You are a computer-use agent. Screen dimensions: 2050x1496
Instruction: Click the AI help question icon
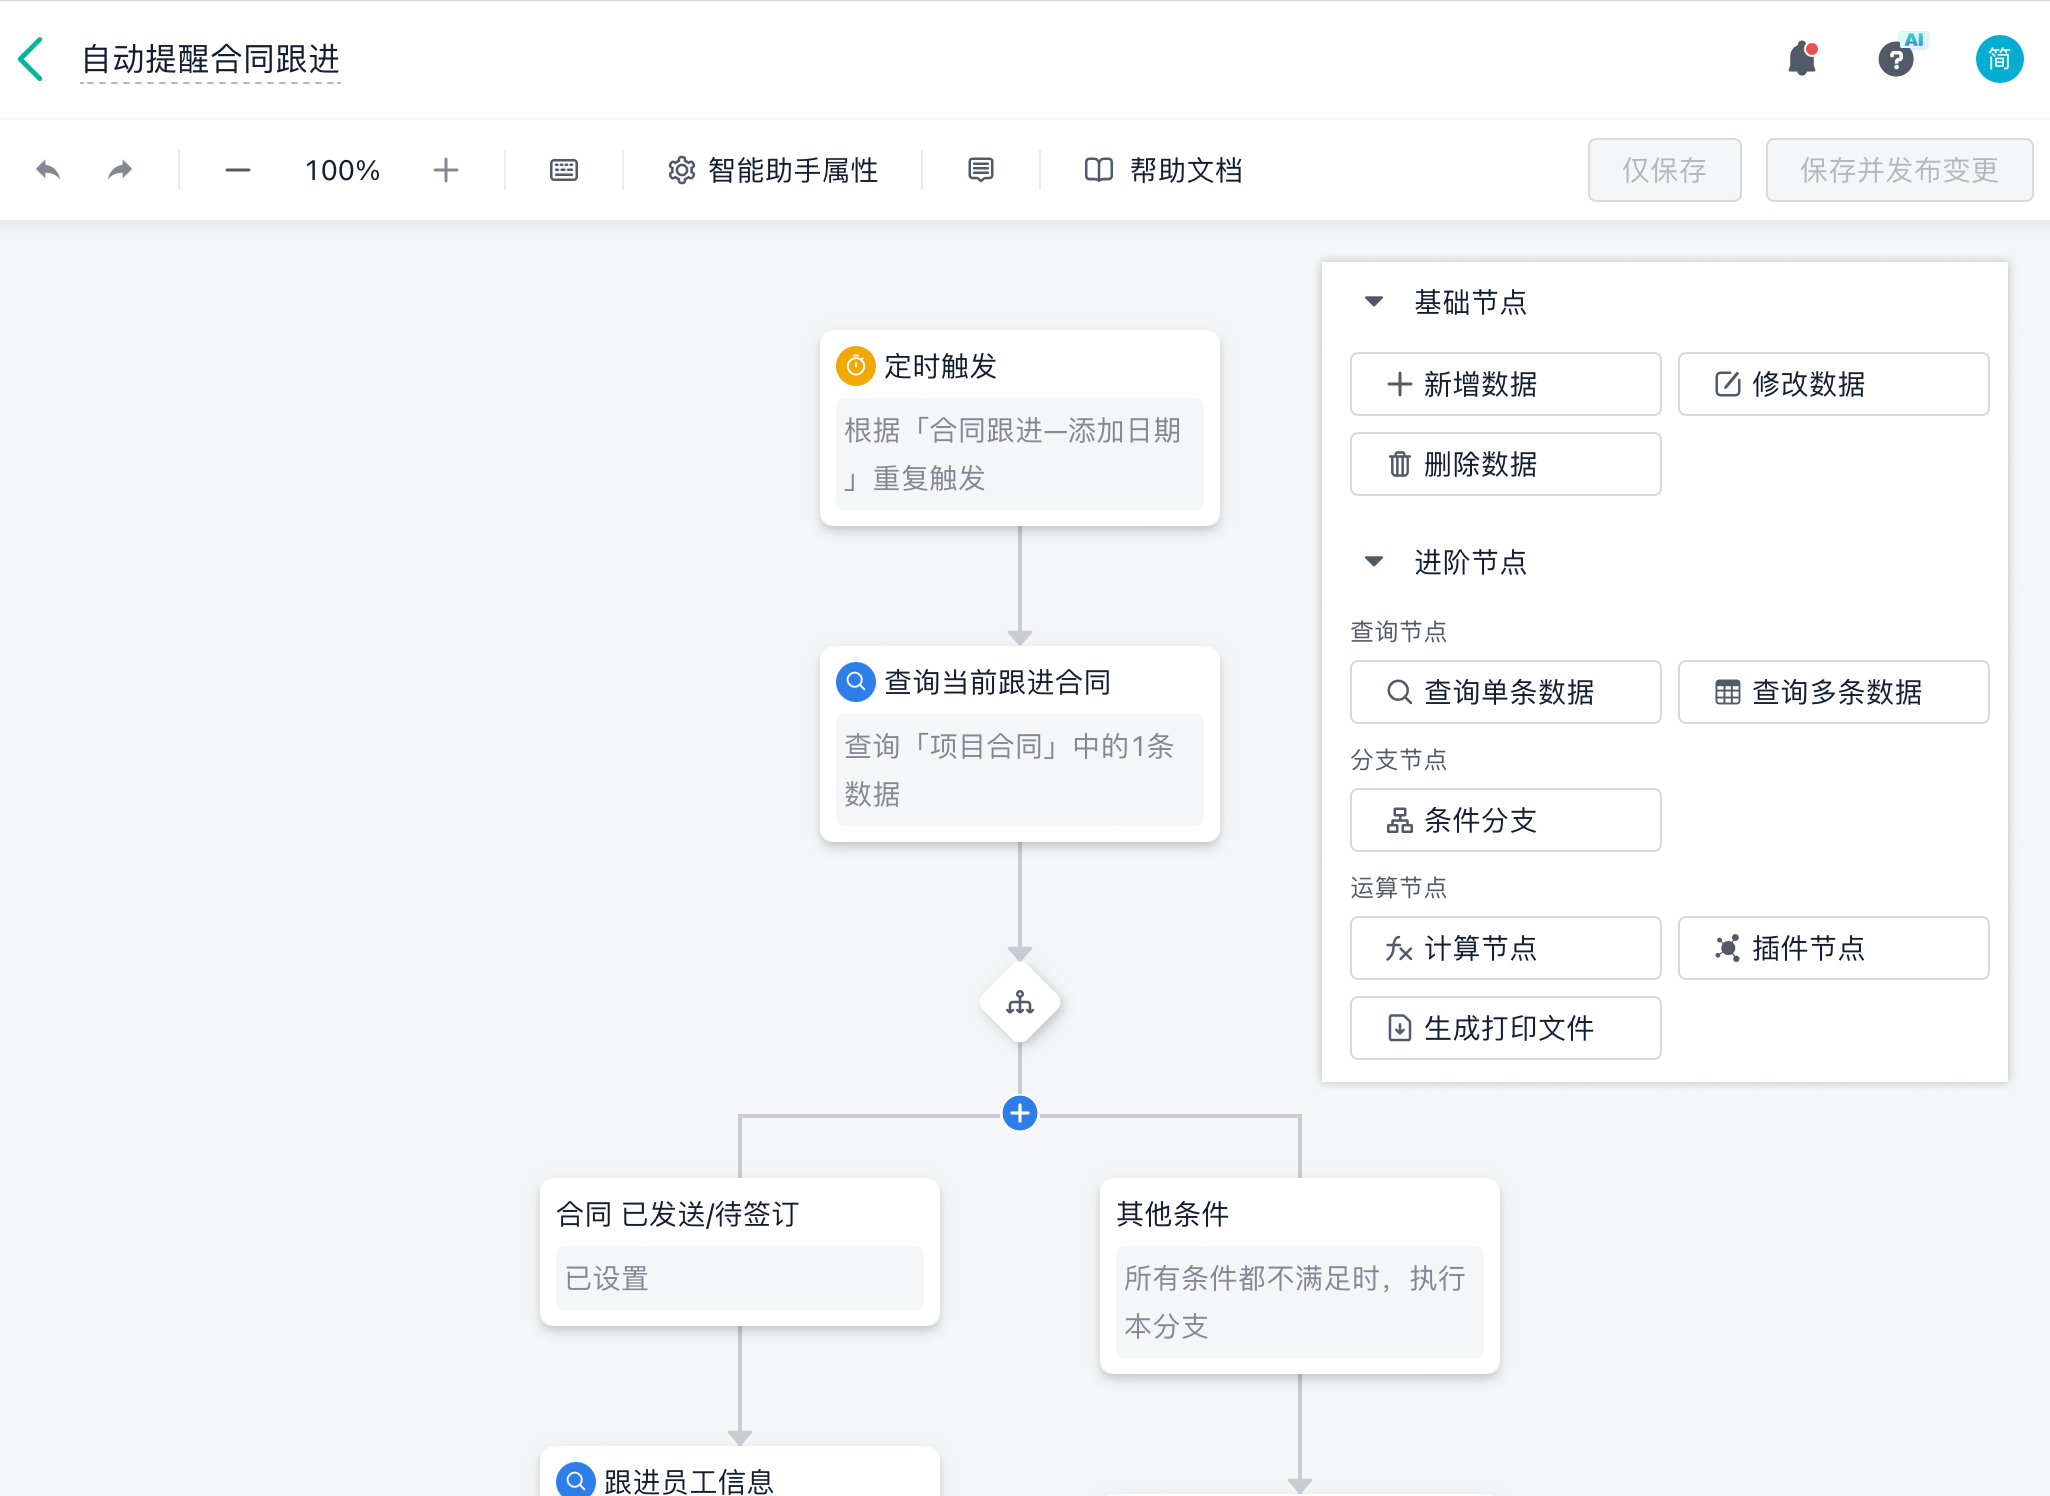coord(1896,59)
